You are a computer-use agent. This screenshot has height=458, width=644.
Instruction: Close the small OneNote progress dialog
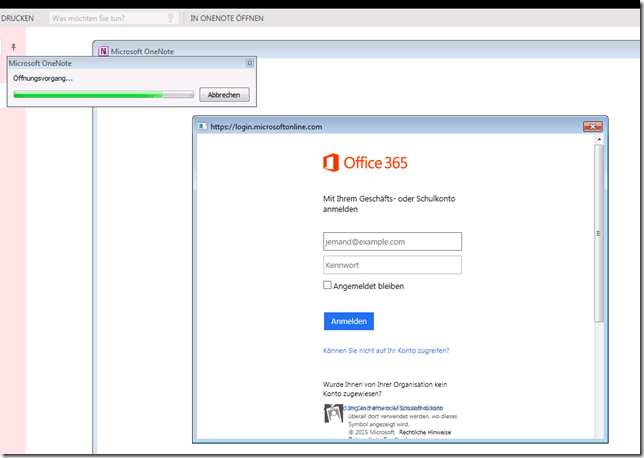(250, 63)
